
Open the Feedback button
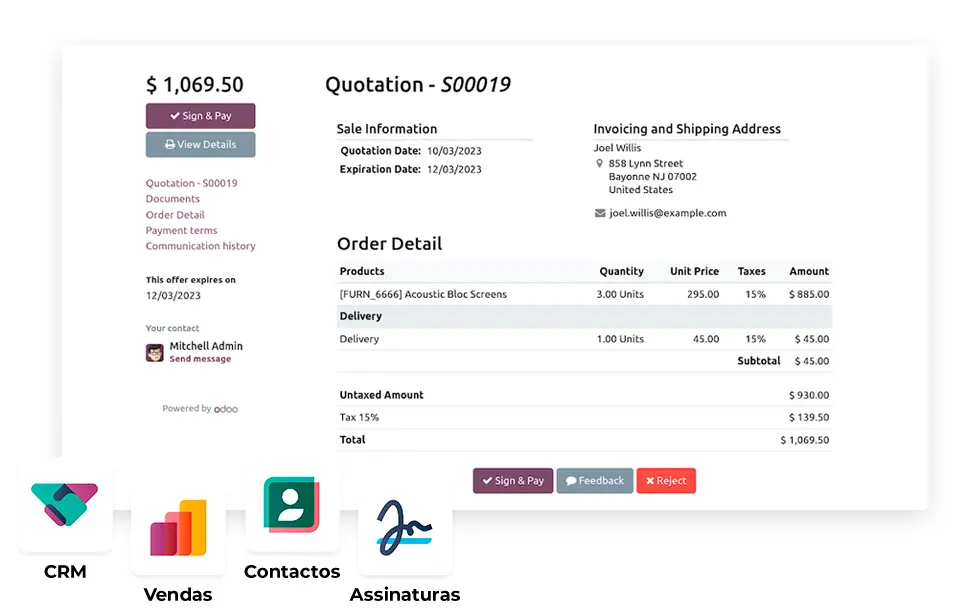click(x=595, y=481)
